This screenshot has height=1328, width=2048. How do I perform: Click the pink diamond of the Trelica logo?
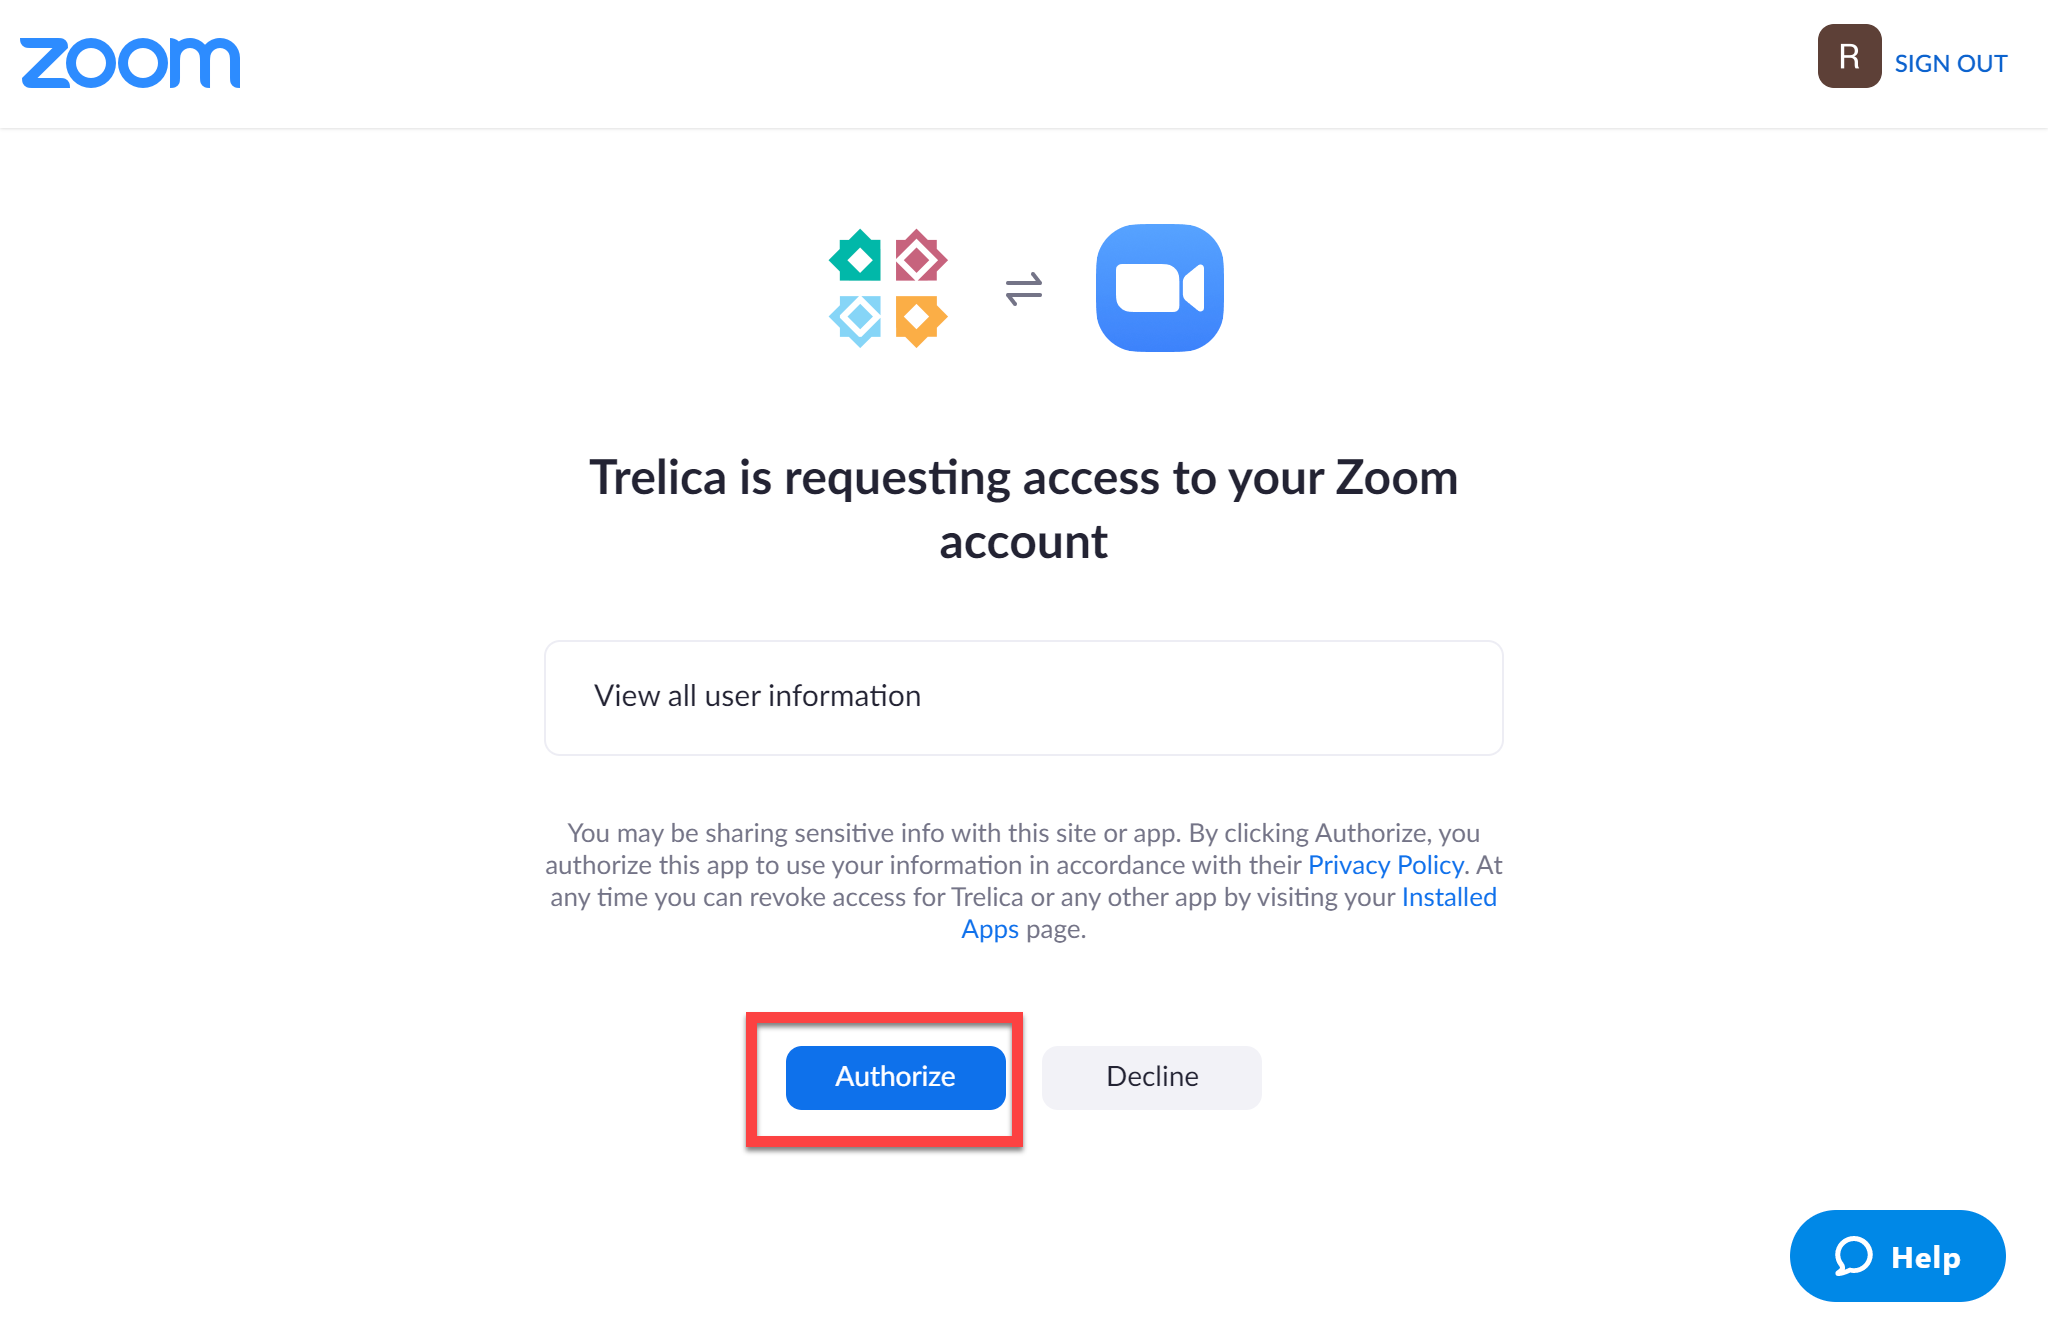click(919, 257)
